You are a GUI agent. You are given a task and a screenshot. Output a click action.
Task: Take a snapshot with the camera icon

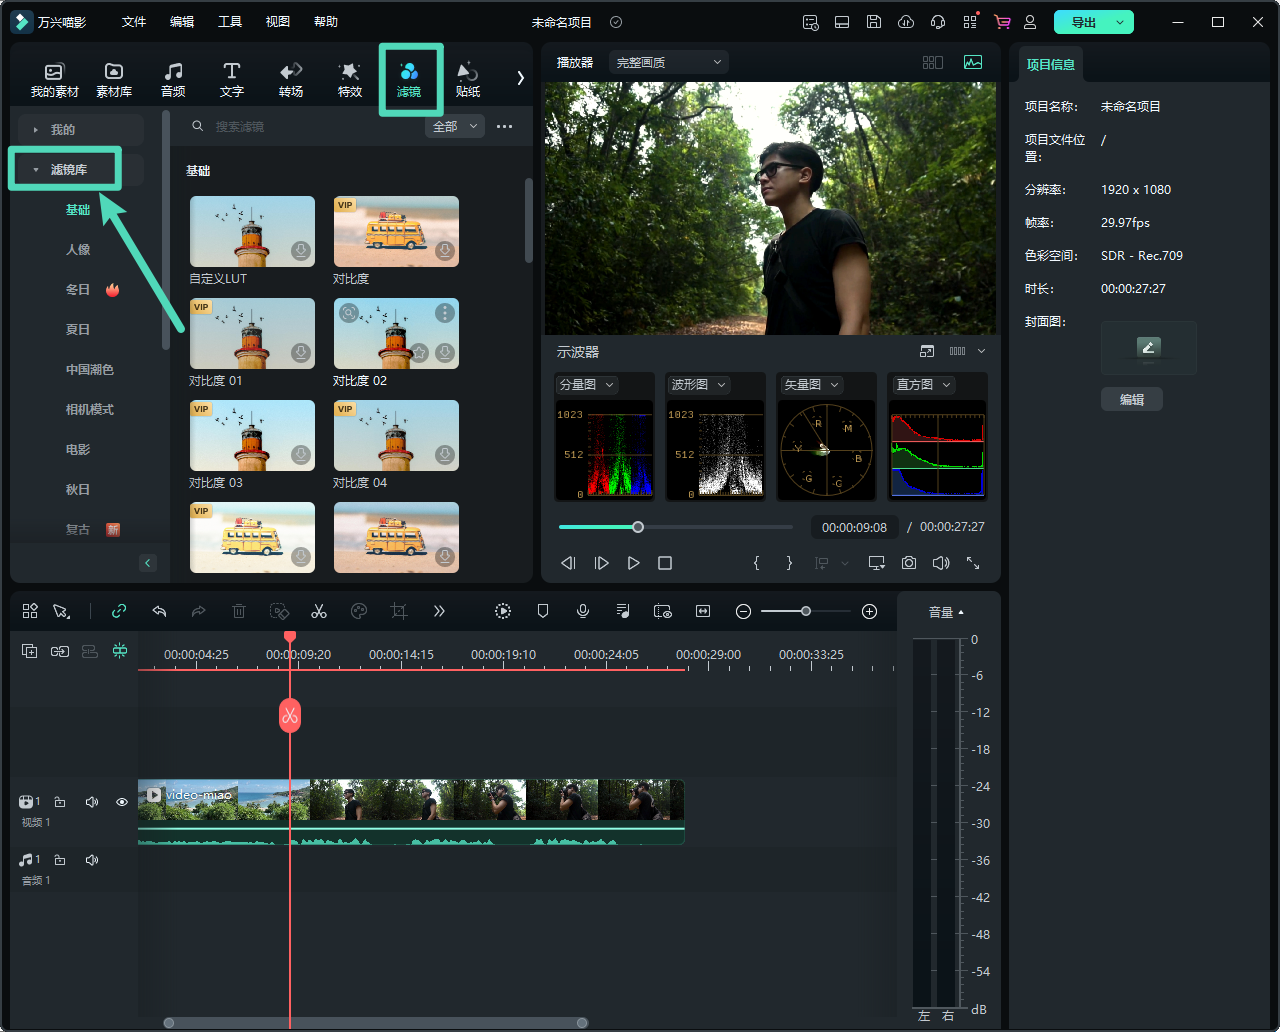908,563
